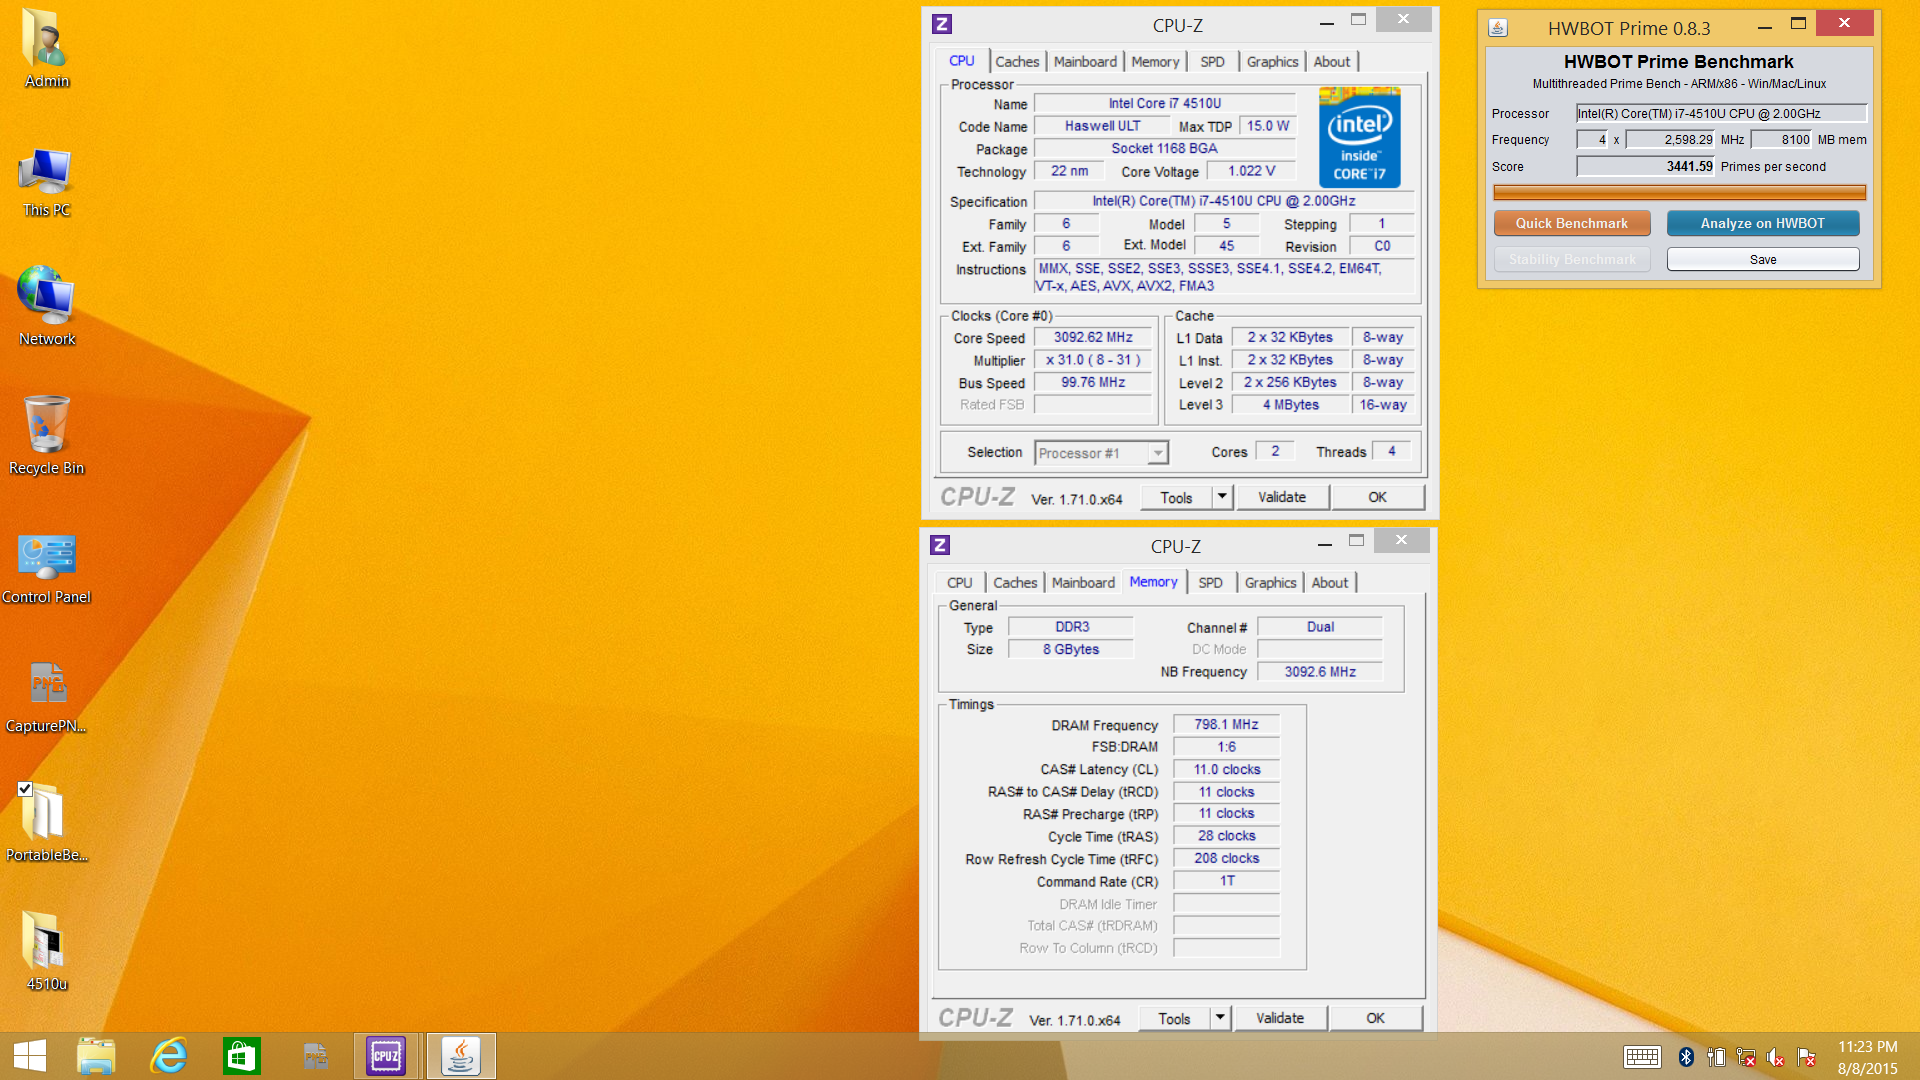The height and width of the screenshot is (1080, 1920).
Task: Click Analyze on HWBOT button
Action: pyautogui.click(x=1763, y=223)
